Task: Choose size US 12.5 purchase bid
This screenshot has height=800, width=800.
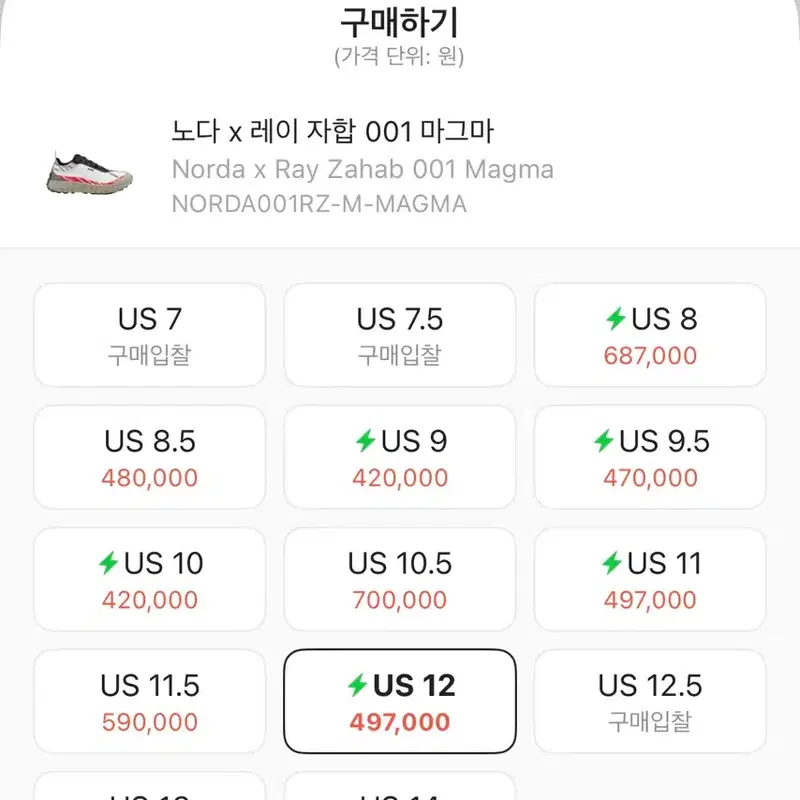Action: point(649,701)
